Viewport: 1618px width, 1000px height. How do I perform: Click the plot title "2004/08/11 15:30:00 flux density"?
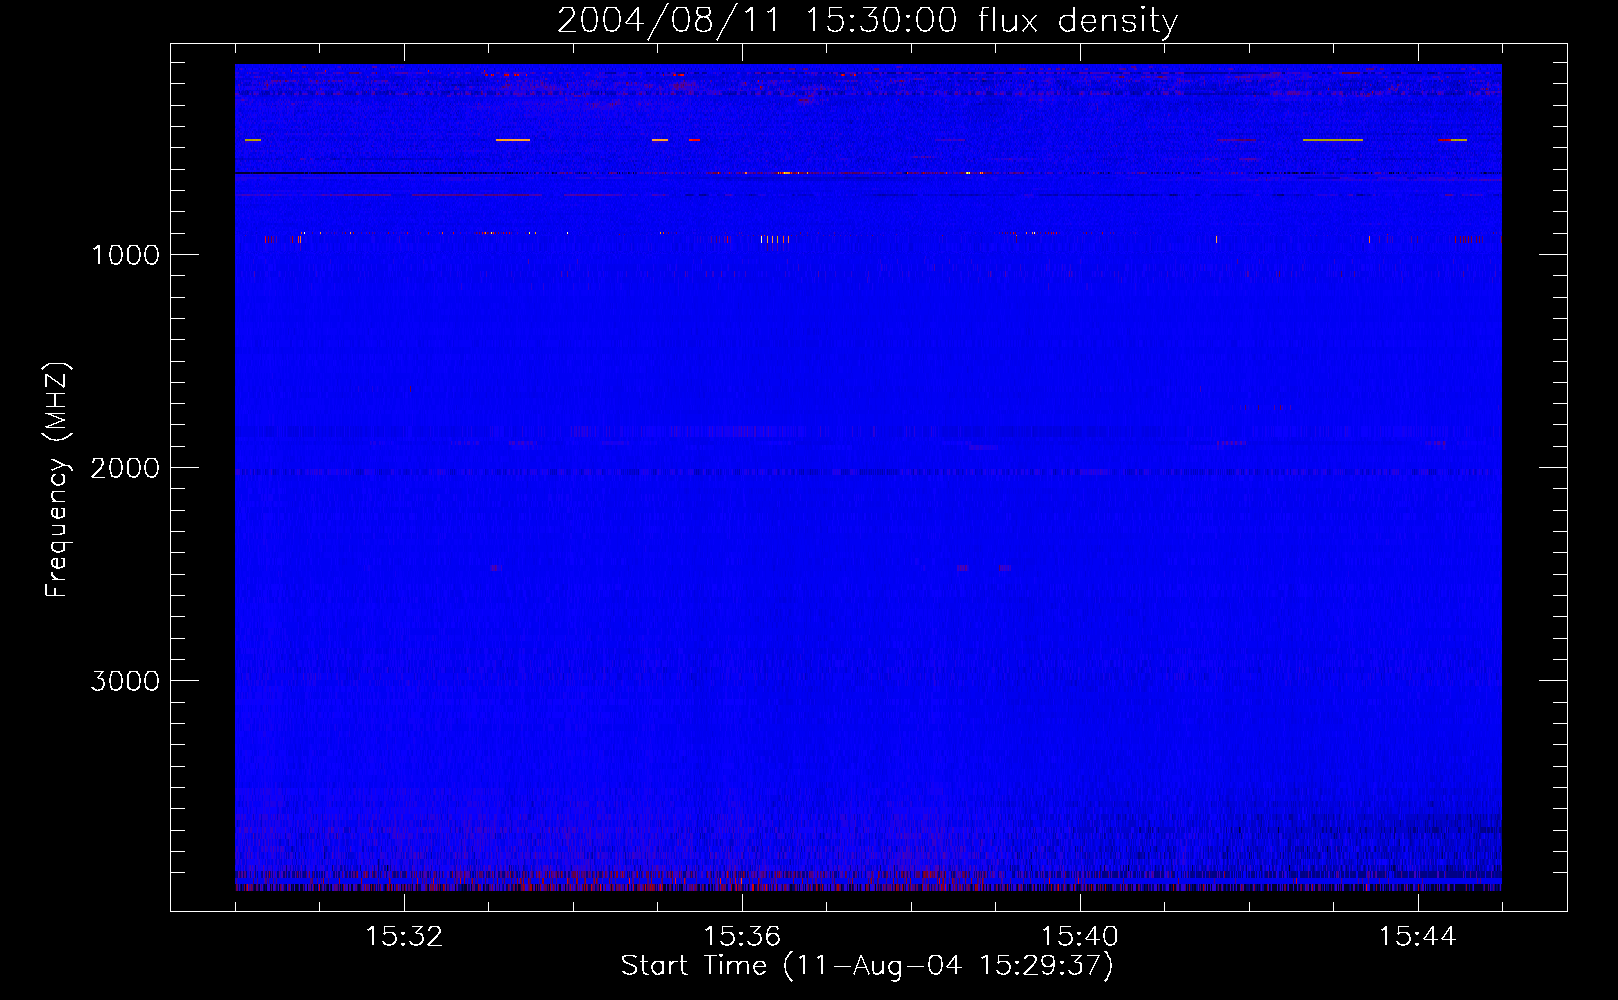(x=867, y=20)
